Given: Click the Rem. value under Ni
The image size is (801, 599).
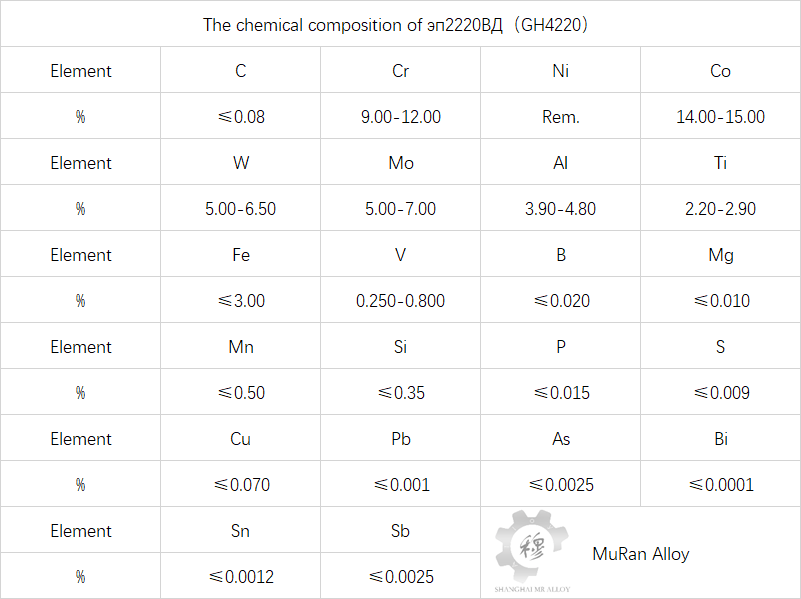Looking at the screenshot, I should coord(560,117).
